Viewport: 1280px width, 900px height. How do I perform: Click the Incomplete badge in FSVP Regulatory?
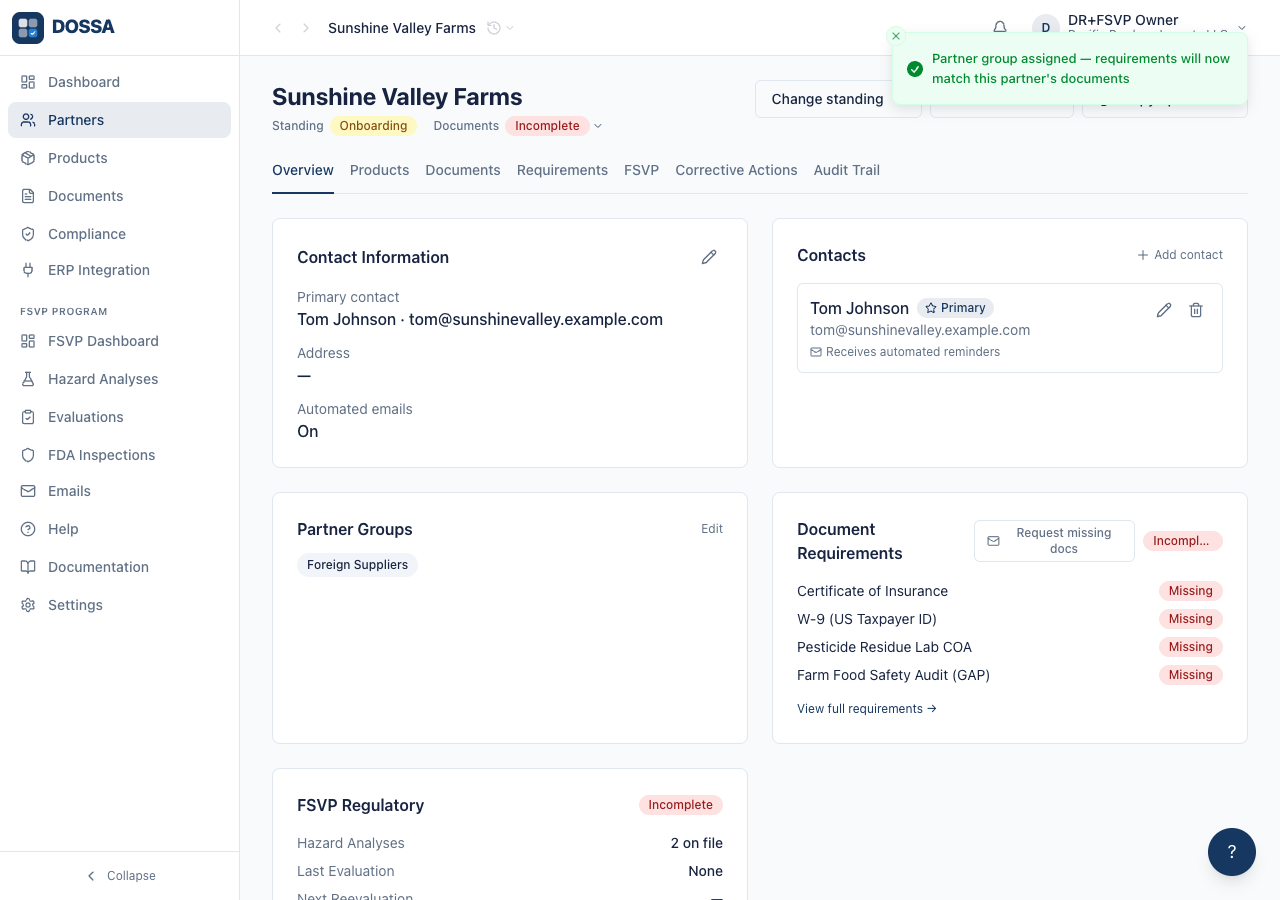[x=680, y=805]
